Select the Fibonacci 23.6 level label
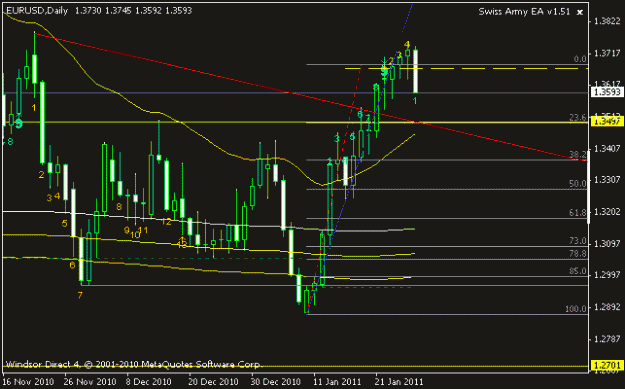Screen dimensions: 625x389 point(578,117)
